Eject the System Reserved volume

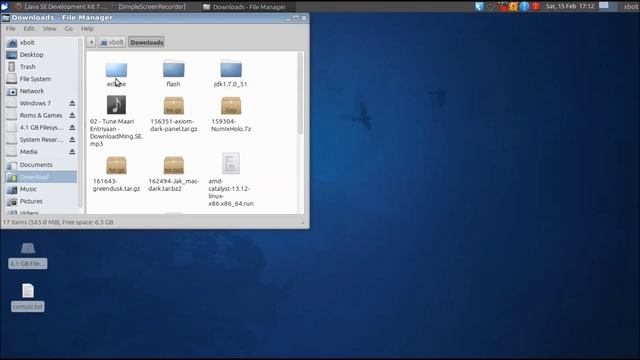pyautogui.click(x=72, y=140)
